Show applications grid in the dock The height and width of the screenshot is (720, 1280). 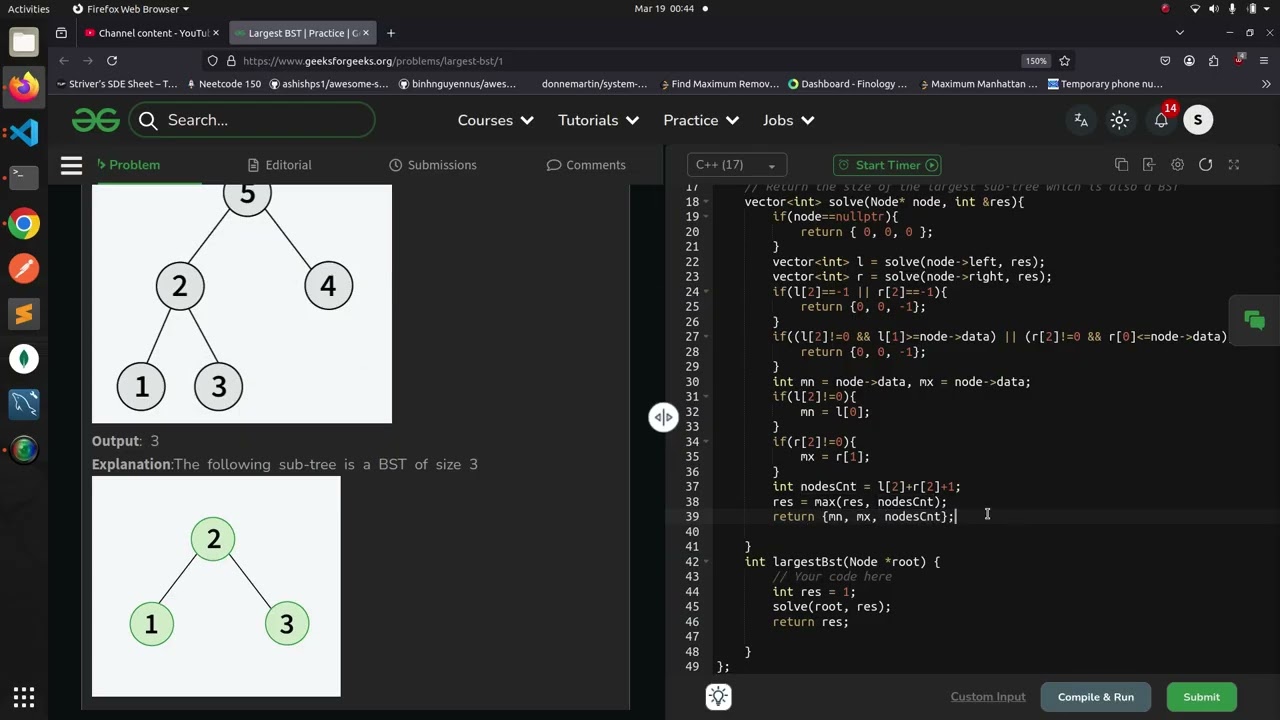[24, 697]
